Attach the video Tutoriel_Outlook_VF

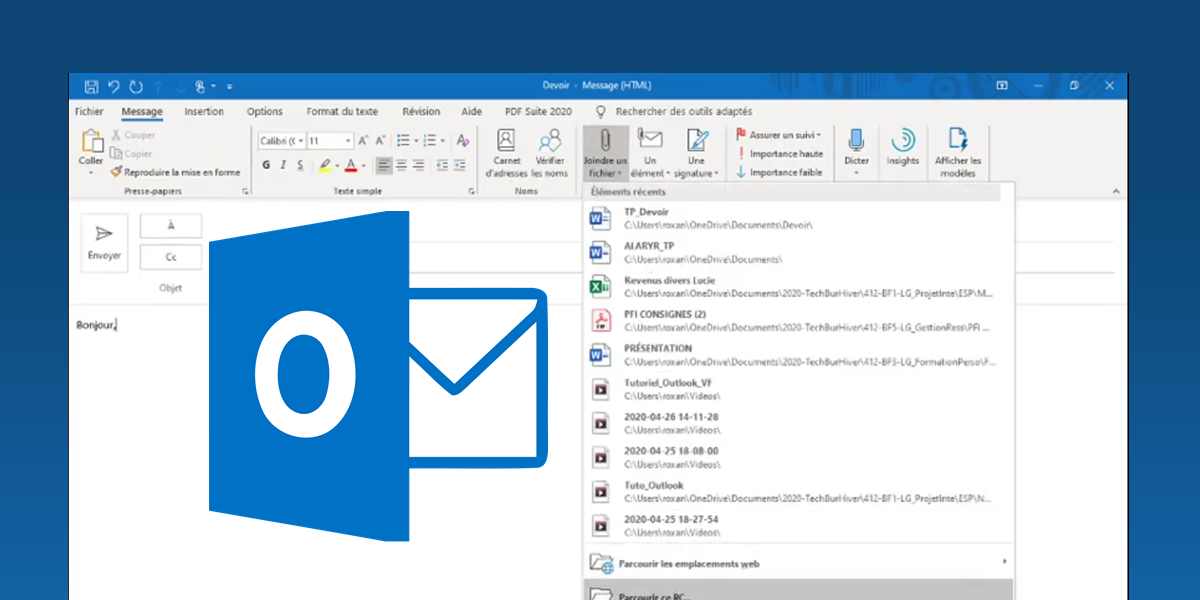click(x=798, y=390)
